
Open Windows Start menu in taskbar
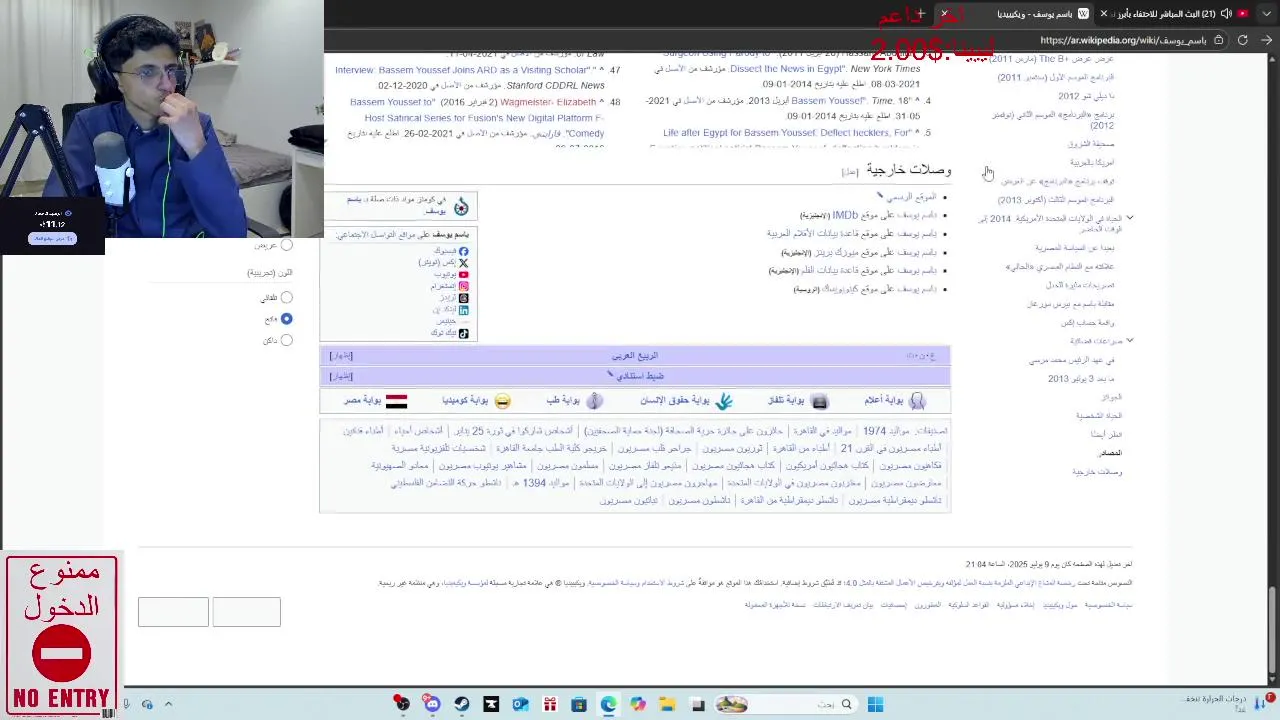click(x=875, y=704)
